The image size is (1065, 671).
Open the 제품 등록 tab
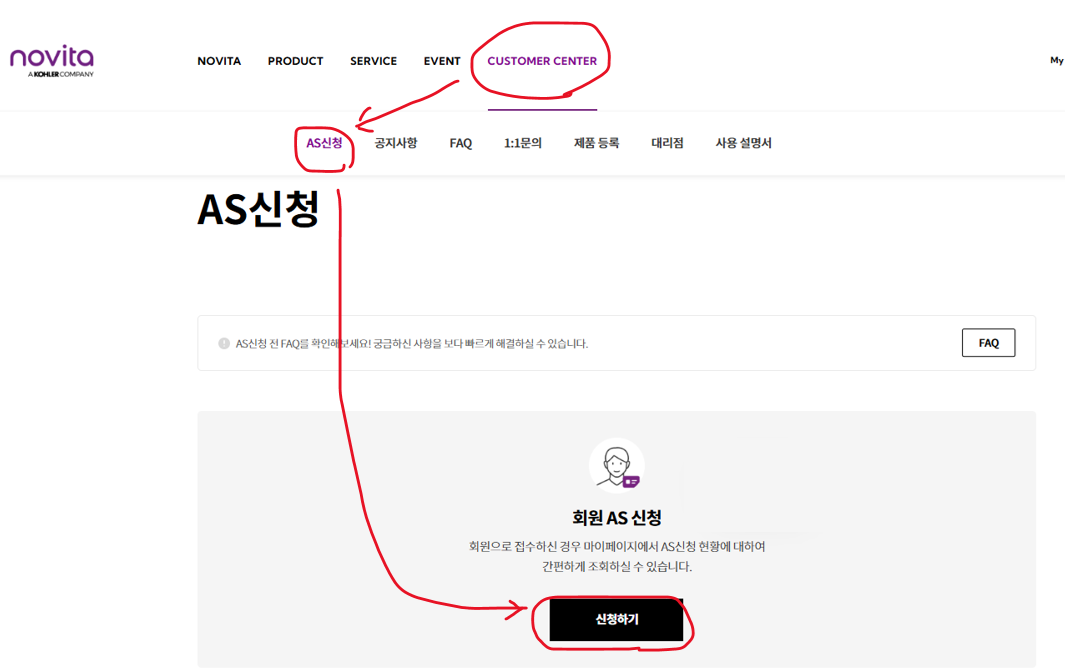[600, 142]
